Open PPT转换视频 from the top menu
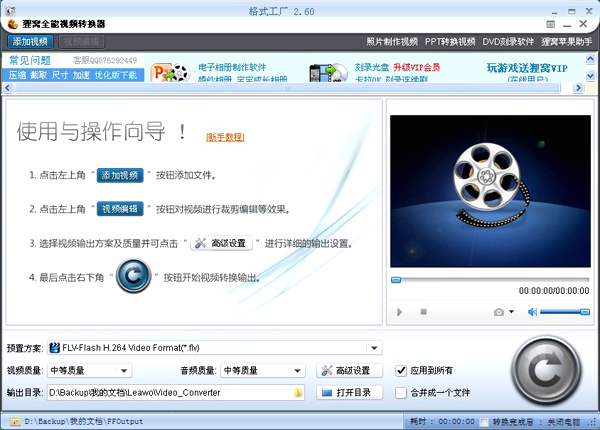This screenshot has height=430, width=600. coord(450,42)
